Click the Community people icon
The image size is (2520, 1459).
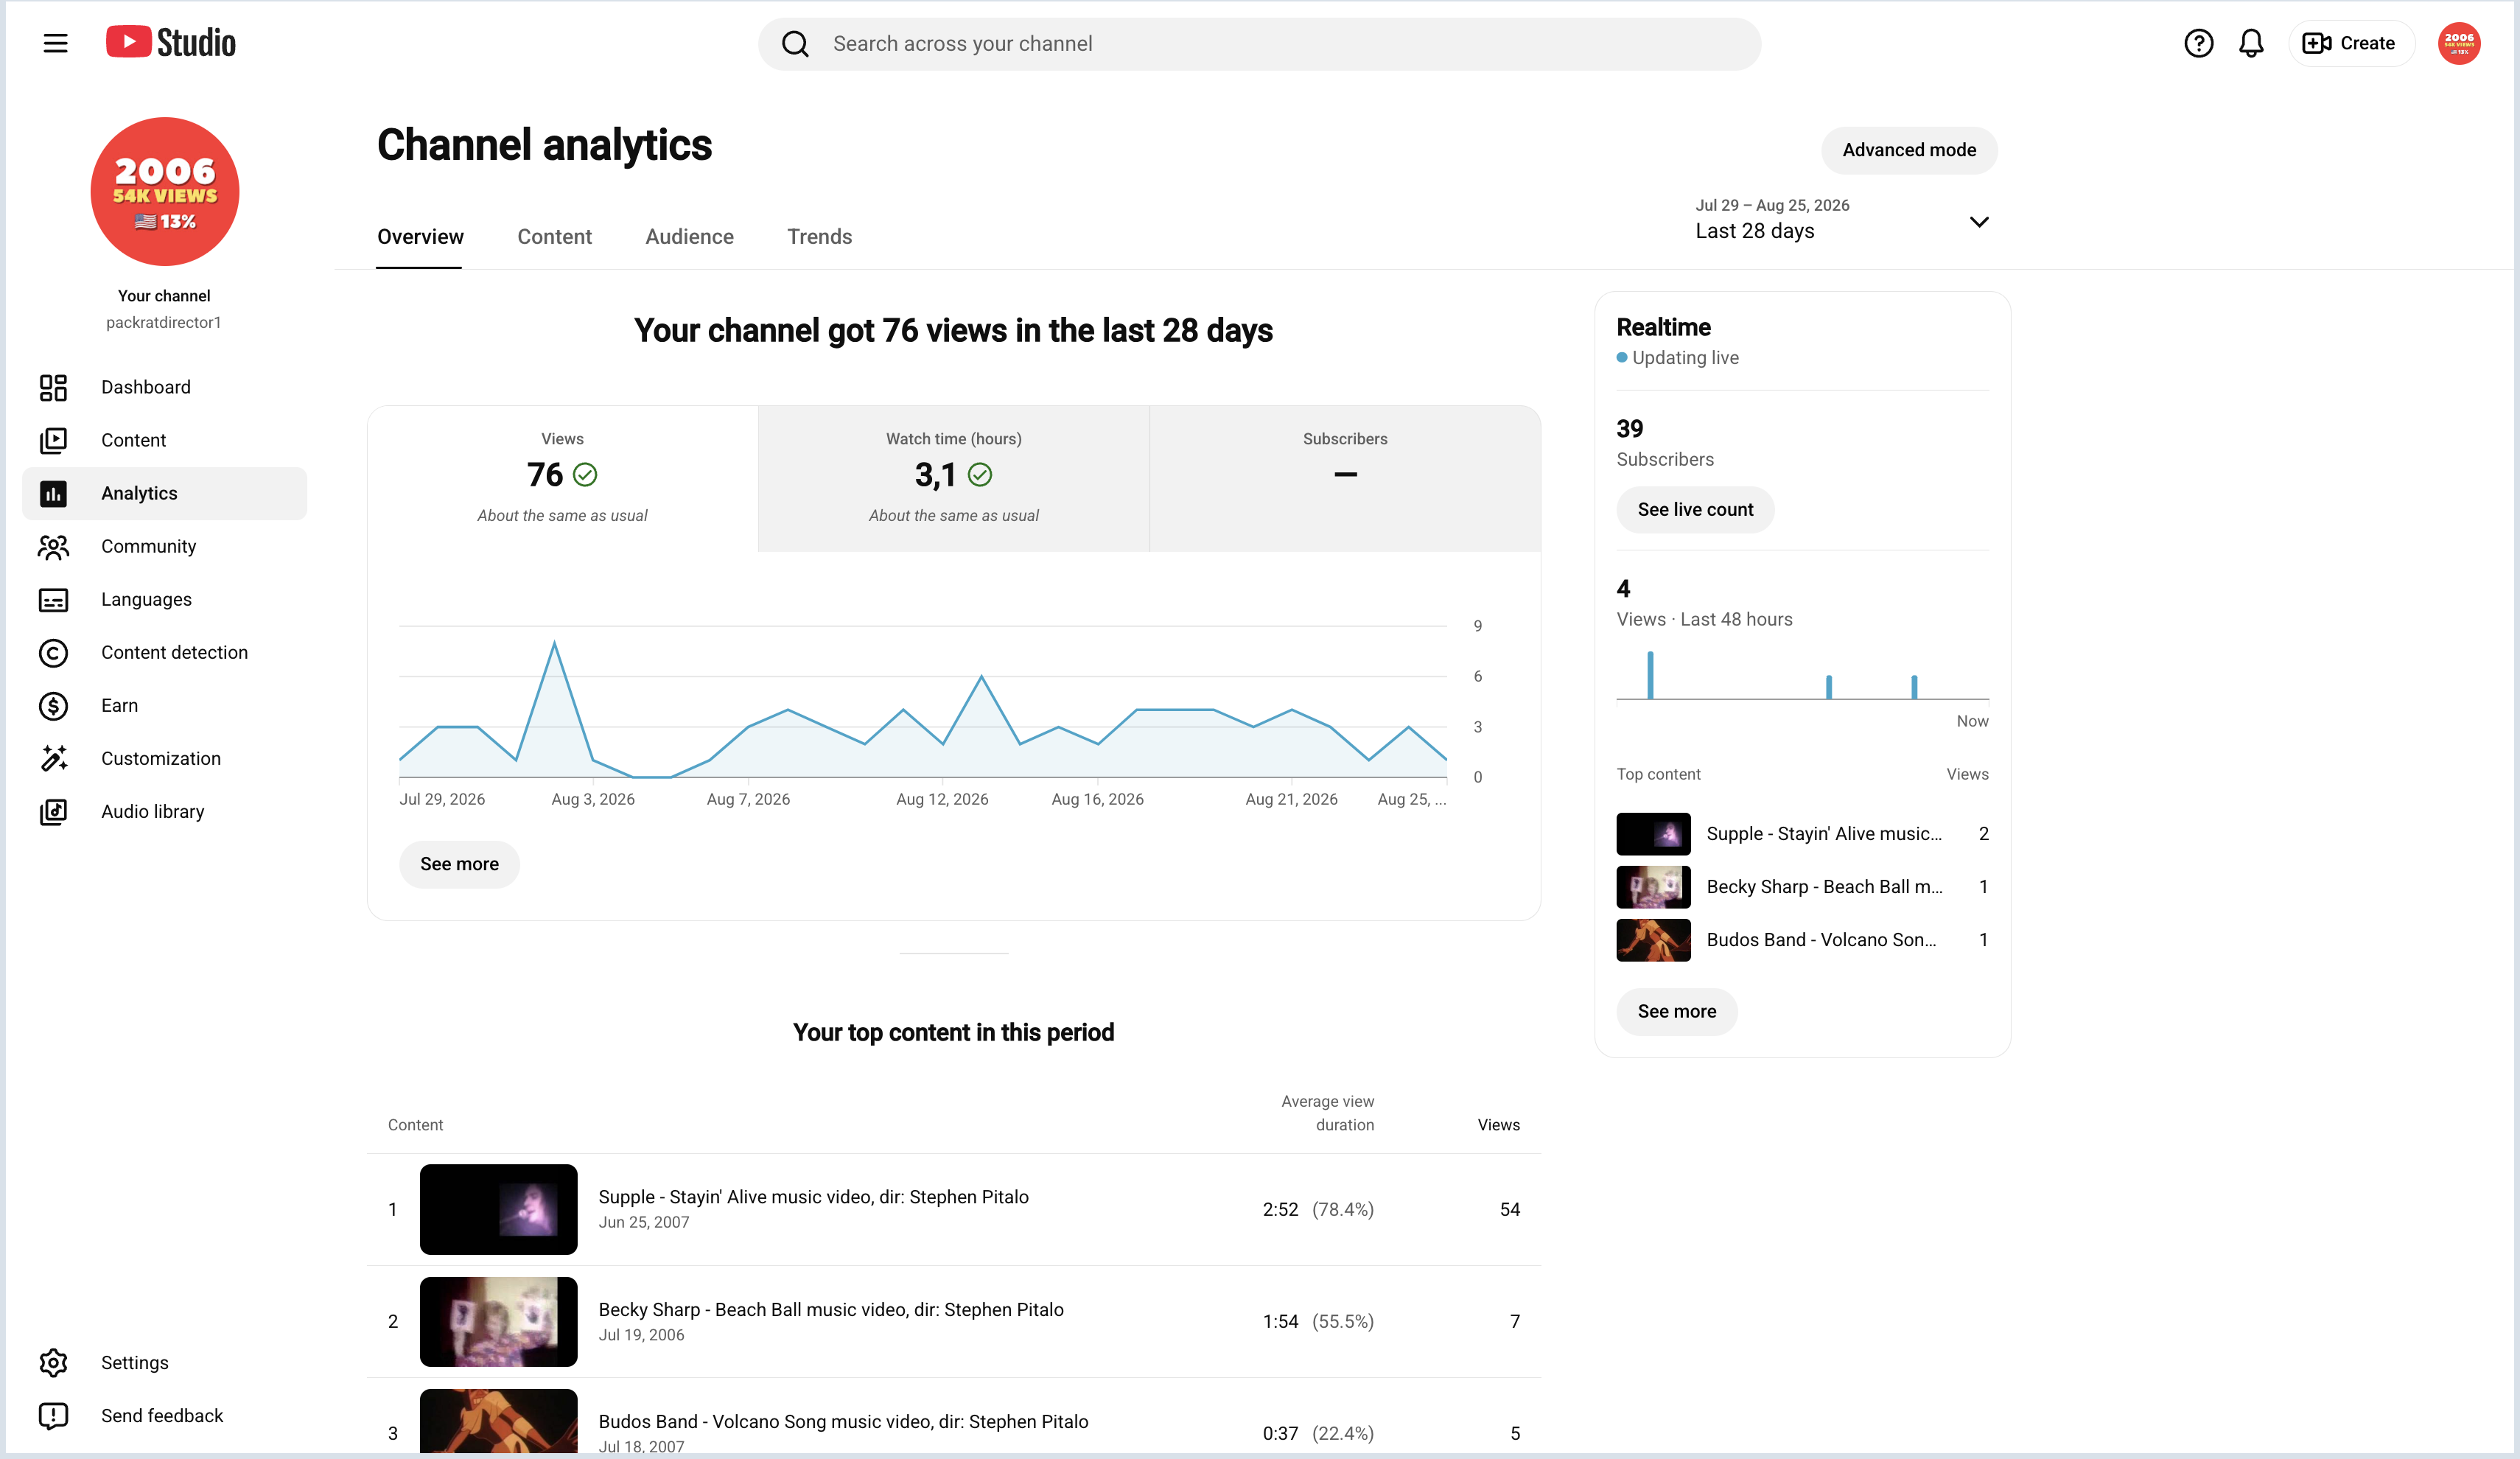53,546
